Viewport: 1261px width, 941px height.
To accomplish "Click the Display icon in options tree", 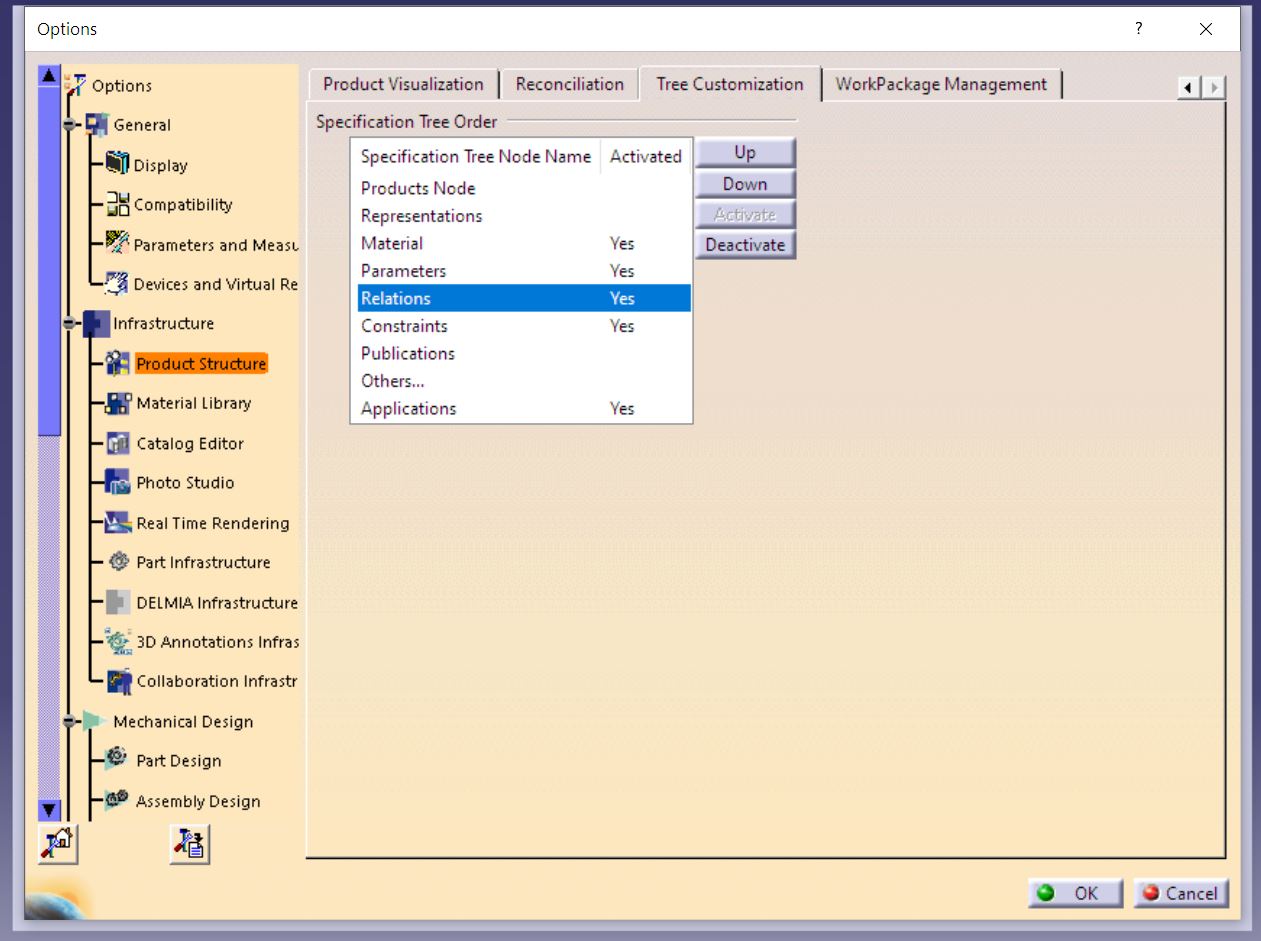I will click(x=118, y=164).
